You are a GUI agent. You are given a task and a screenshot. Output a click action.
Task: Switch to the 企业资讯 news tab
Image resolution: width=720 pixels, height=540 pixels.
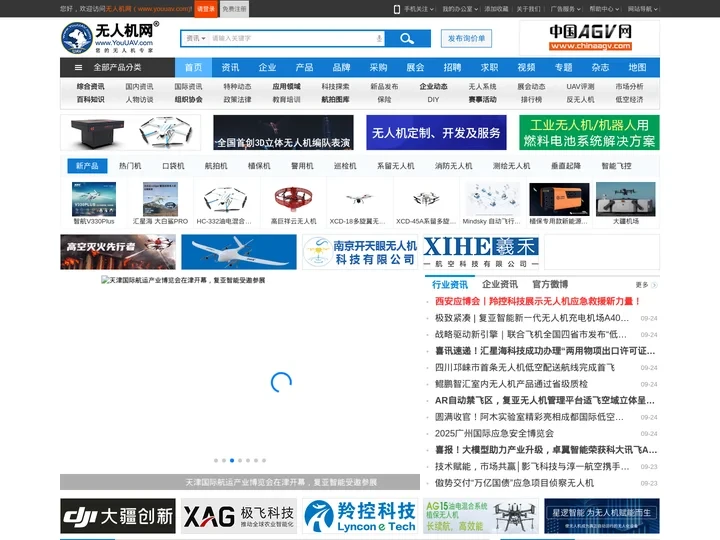tap(500, 285)
